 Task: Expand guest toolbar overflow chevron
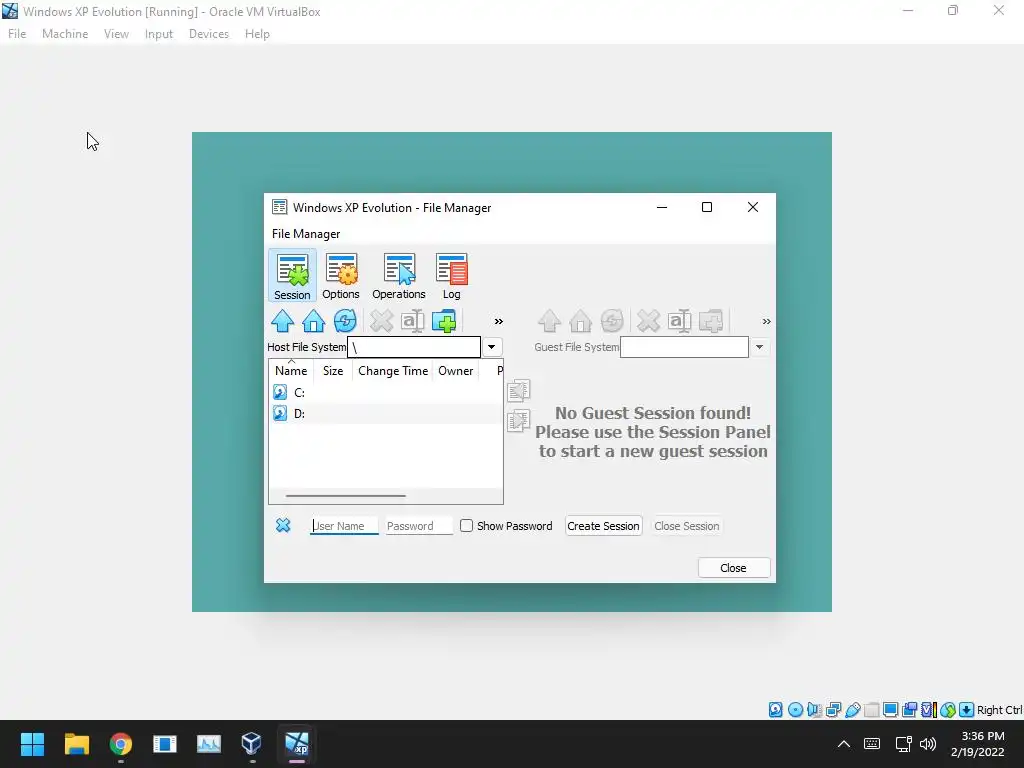[x=767, y=321]
